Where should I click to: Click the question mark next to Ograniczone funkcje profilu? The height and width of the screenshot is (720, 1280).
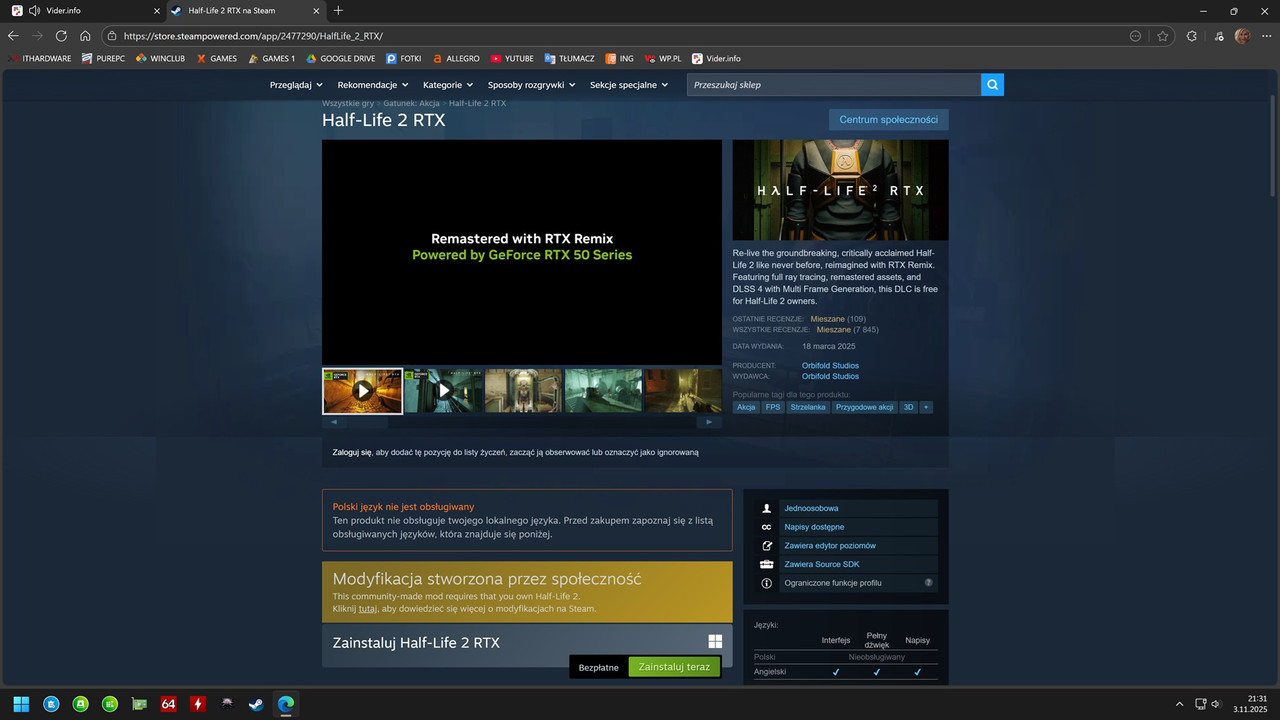tap(929, 583)
